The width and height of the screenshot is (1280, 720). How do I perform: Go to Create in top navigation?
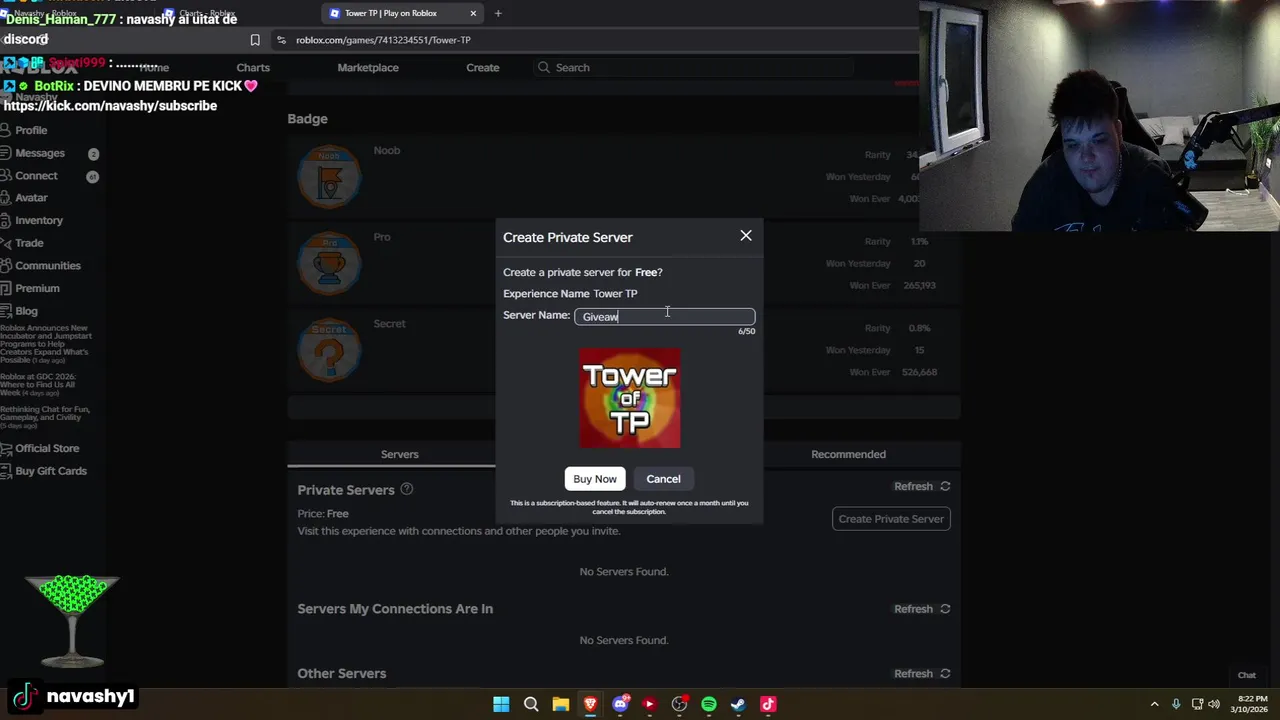[x=483, y=68]
